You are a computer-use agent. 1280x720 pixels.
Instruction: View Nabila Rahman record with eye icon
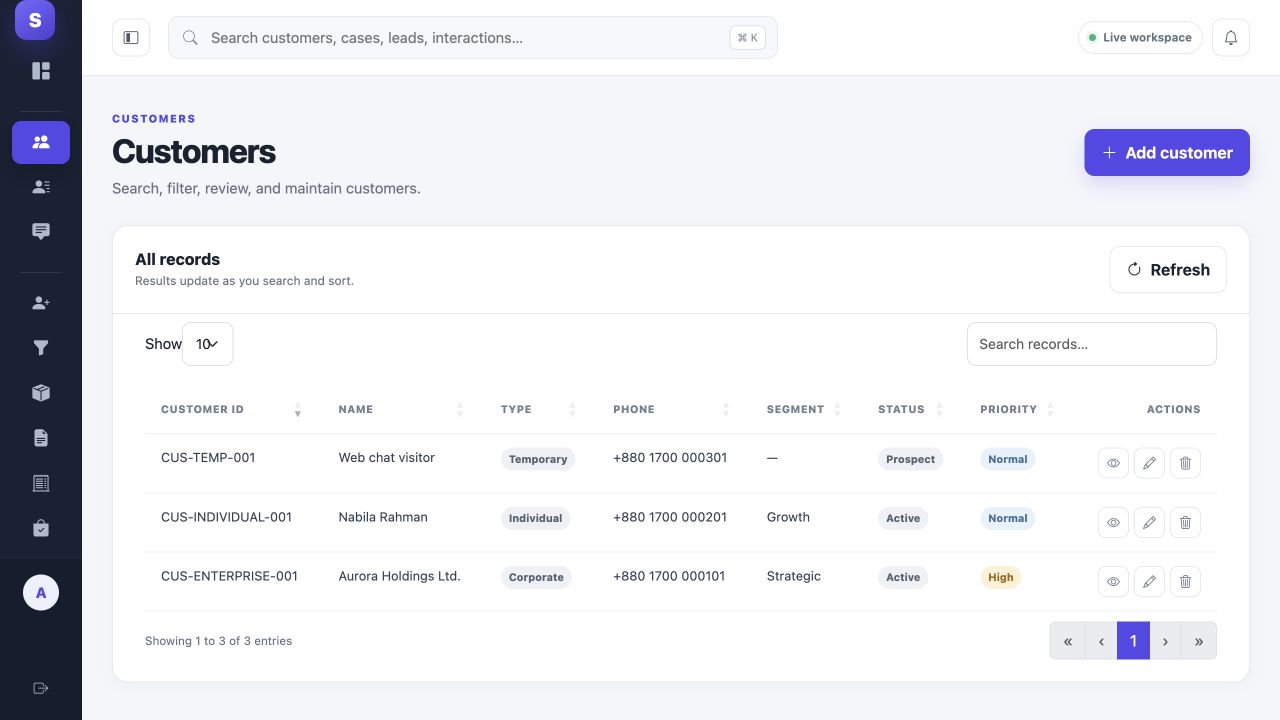pyautogui.click(x=1113, y=522)
